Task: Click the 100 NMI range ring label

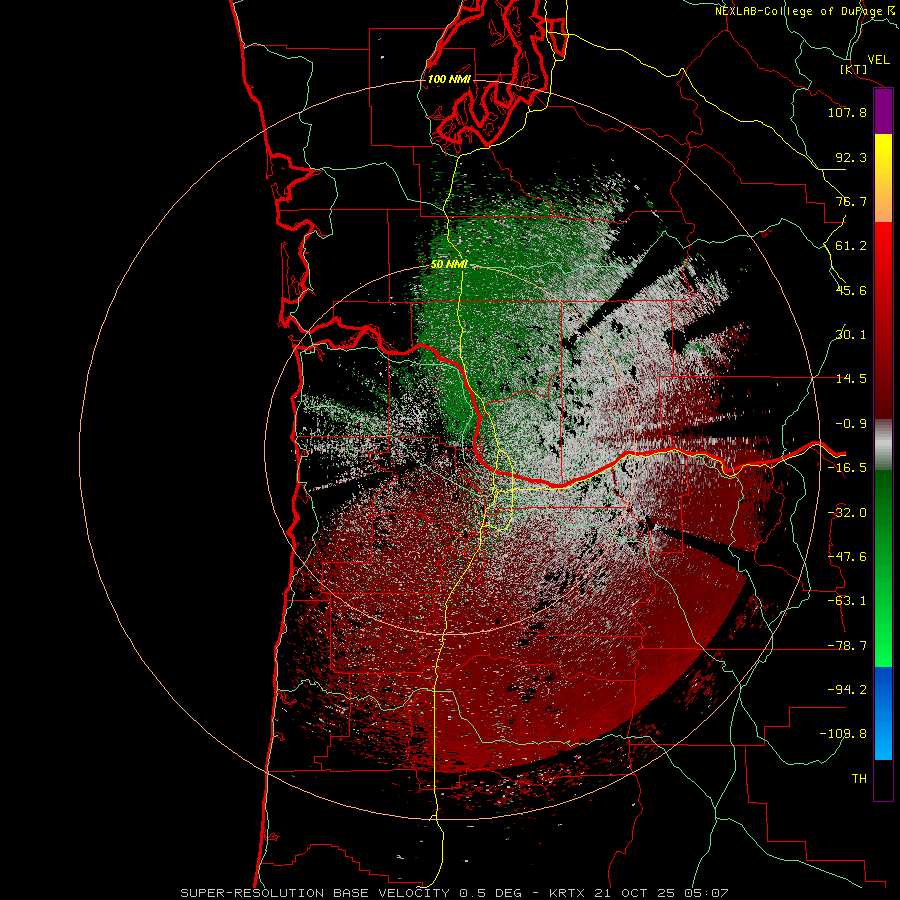Action: point(449,79)
